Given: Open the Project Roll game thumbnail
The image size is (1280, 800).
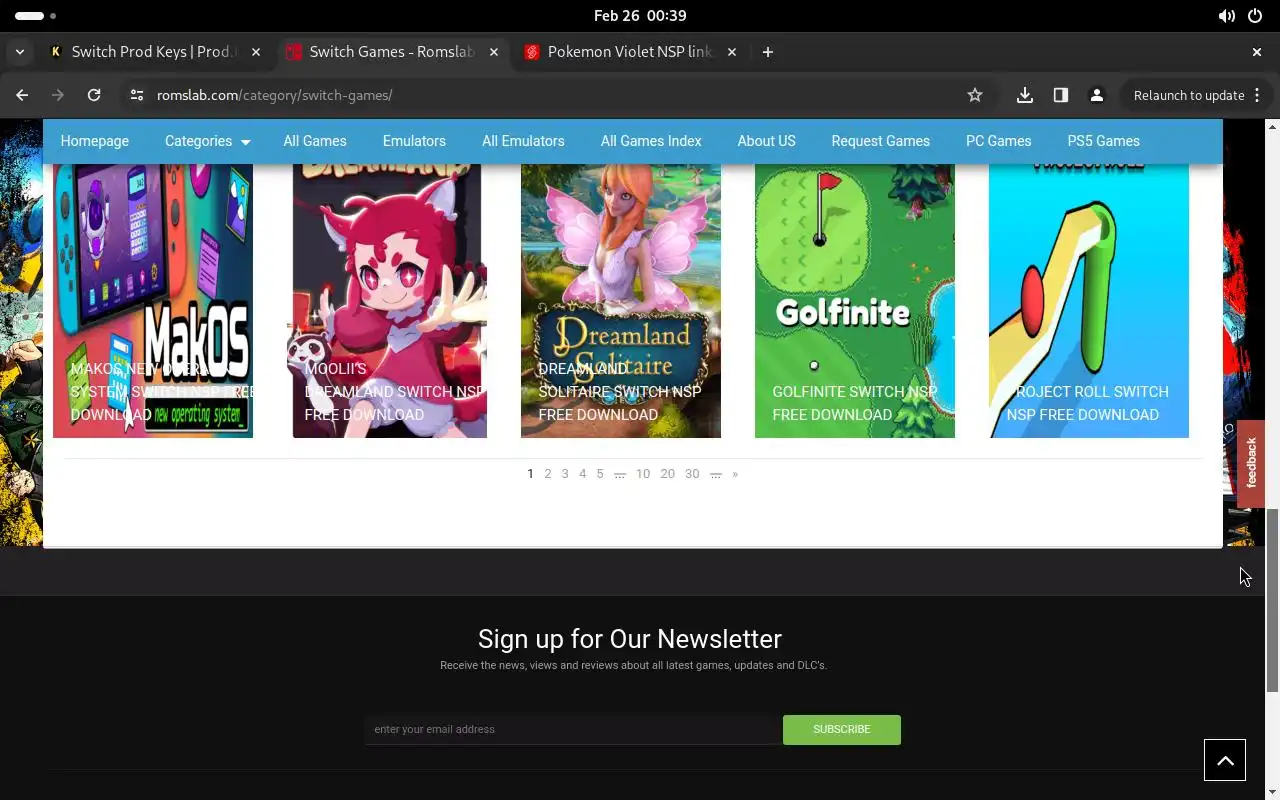Looking at the screenshot, I should point(1089,300).
